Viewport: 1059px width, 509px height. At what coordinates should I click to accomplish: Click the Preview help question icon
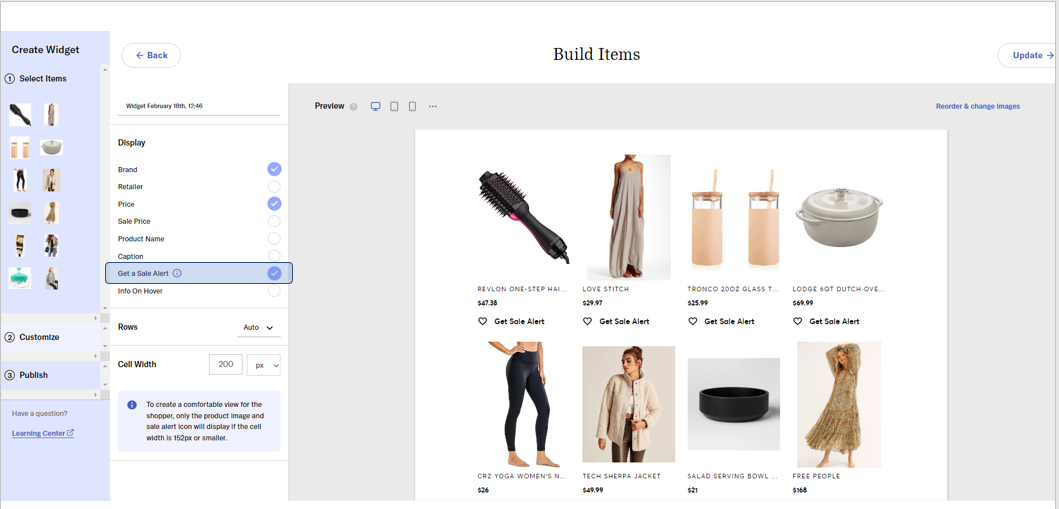click(x=353, y=107)
